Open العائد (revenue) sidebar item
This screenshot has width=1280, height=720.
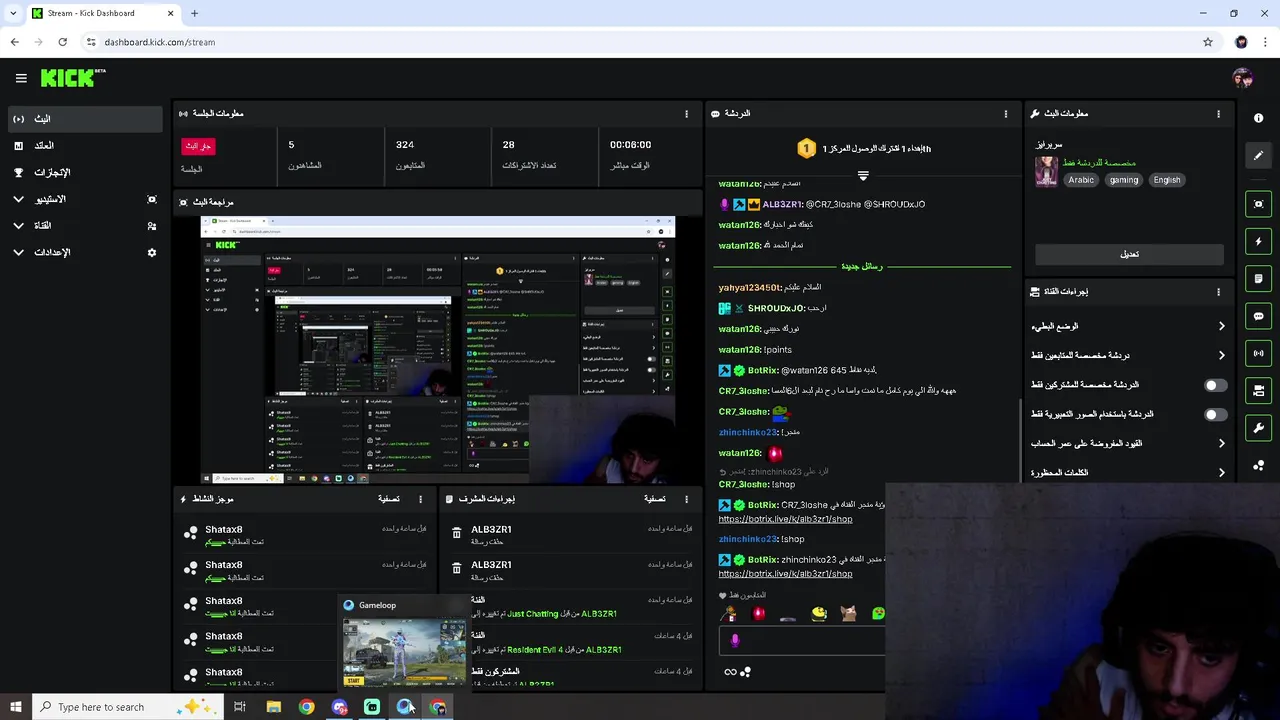coord(84,146)
